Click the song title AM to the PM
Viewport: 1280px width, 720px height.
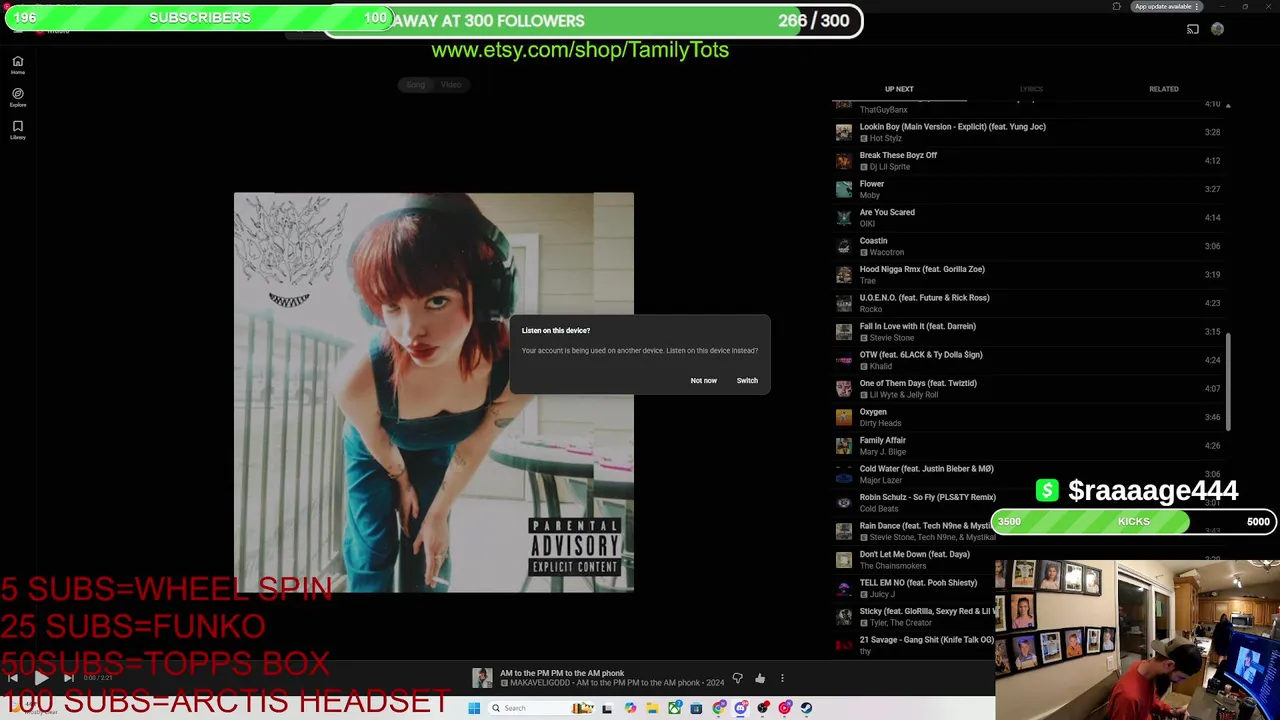pos(562,673)
